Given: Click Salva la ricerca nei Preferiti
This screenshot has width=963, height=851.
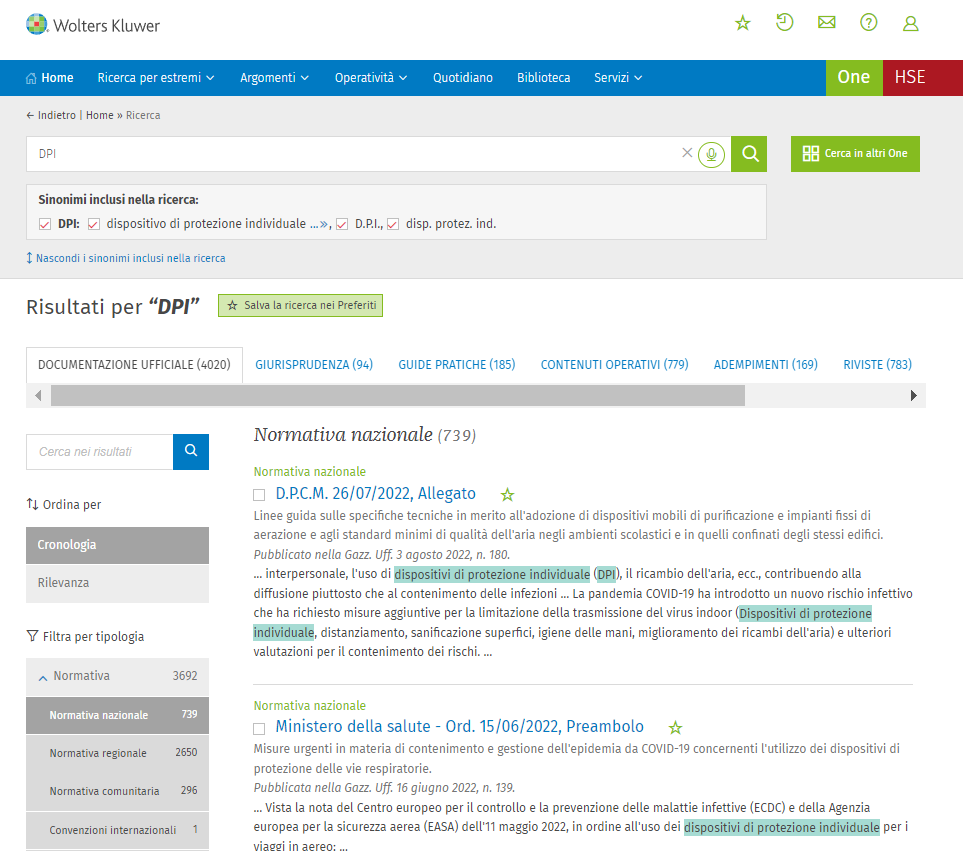Looking at the screenshot, I should click(x=301, y=305).
